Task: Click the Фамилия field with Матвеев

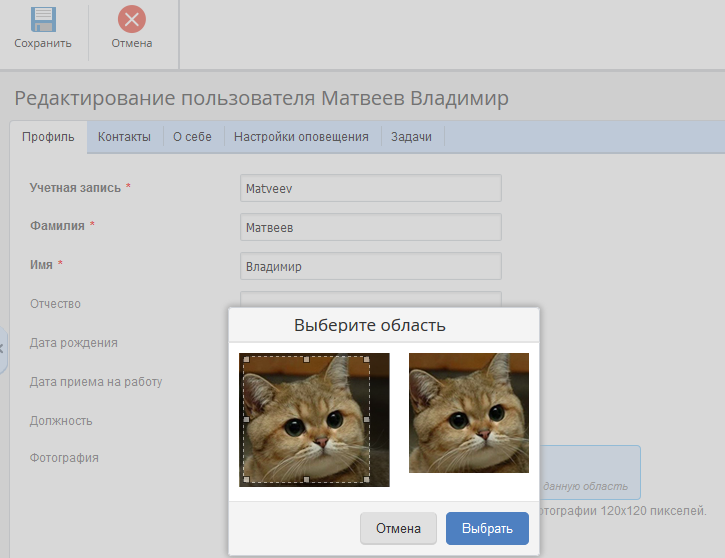Action: pos(370,228)
